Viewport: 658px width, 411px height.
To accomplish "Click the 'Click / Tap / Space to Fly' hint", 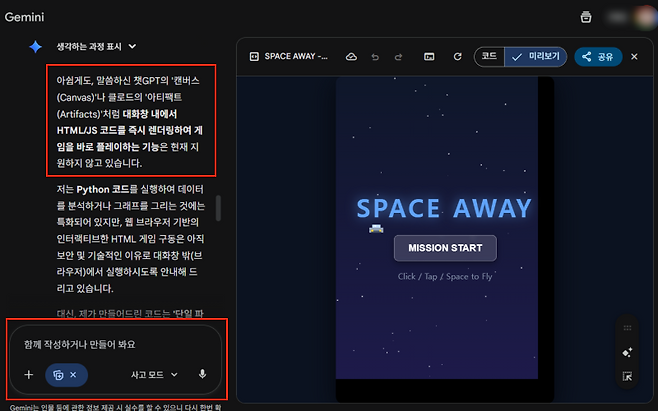I will pyautogui.click(x=445, y=276).
